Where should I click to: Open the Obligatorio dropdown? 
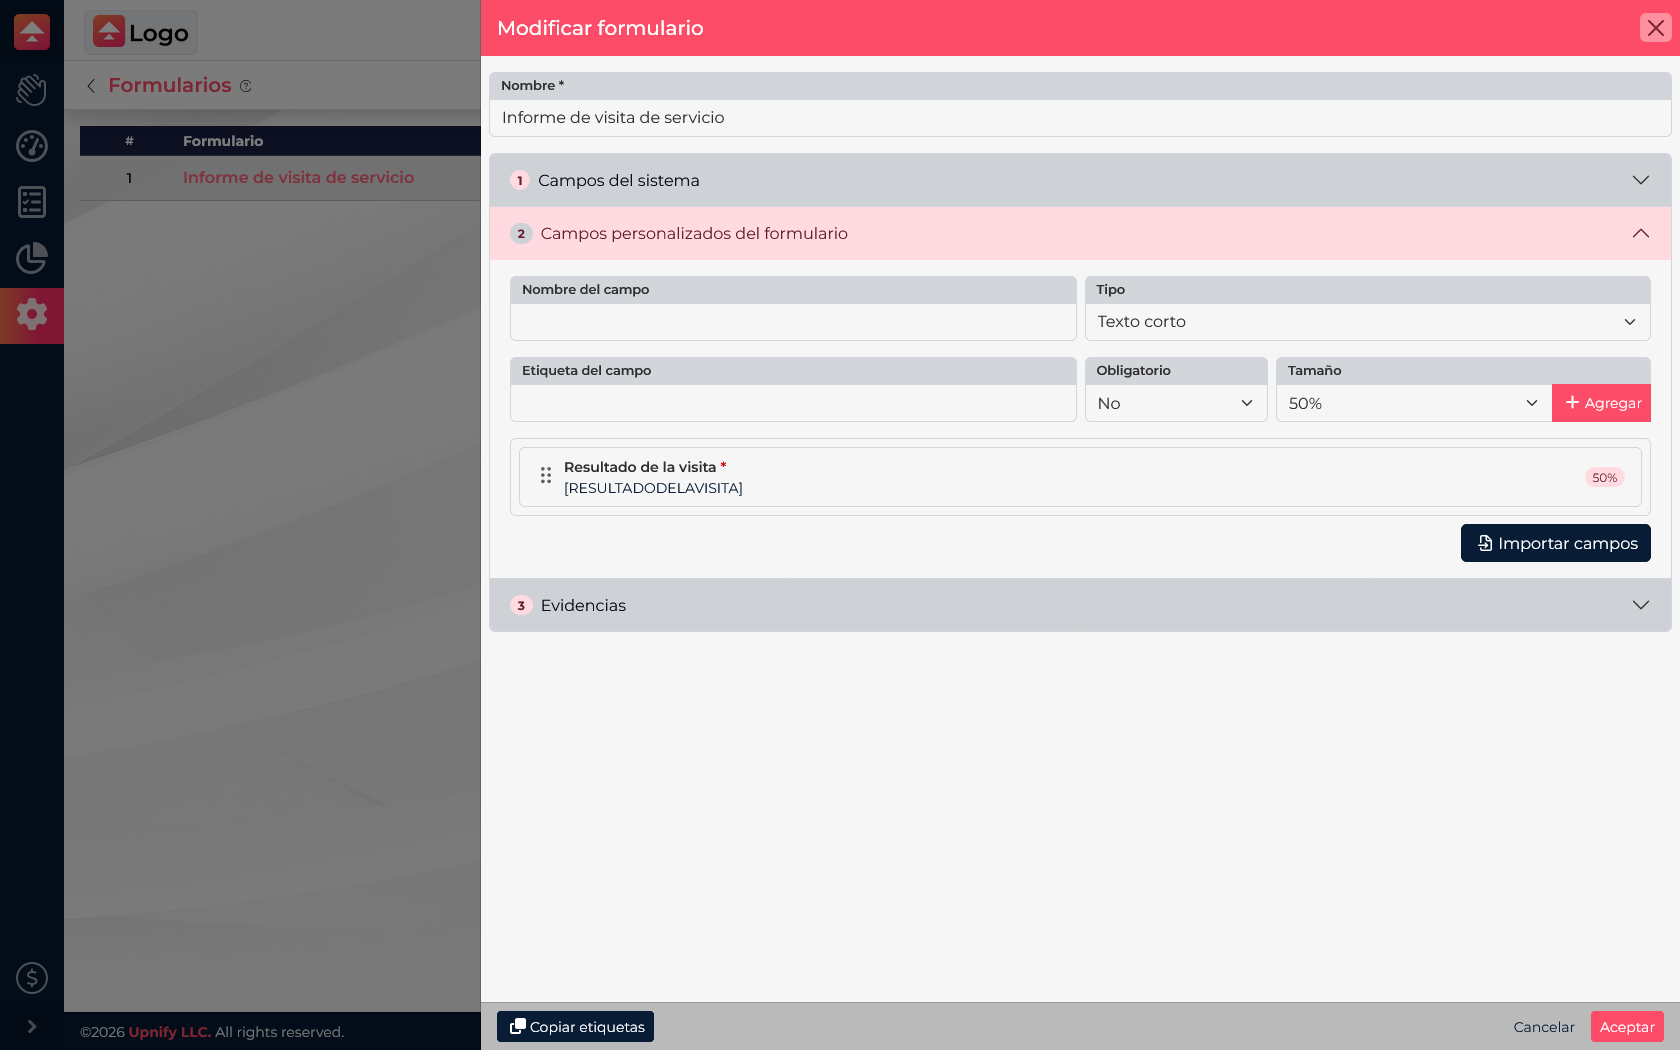pyautogui.click(x=1176, y=403)
